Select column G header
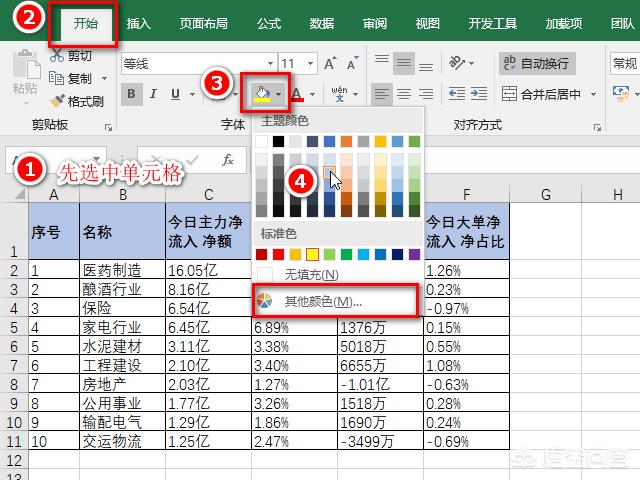 [x=545, y=194]
